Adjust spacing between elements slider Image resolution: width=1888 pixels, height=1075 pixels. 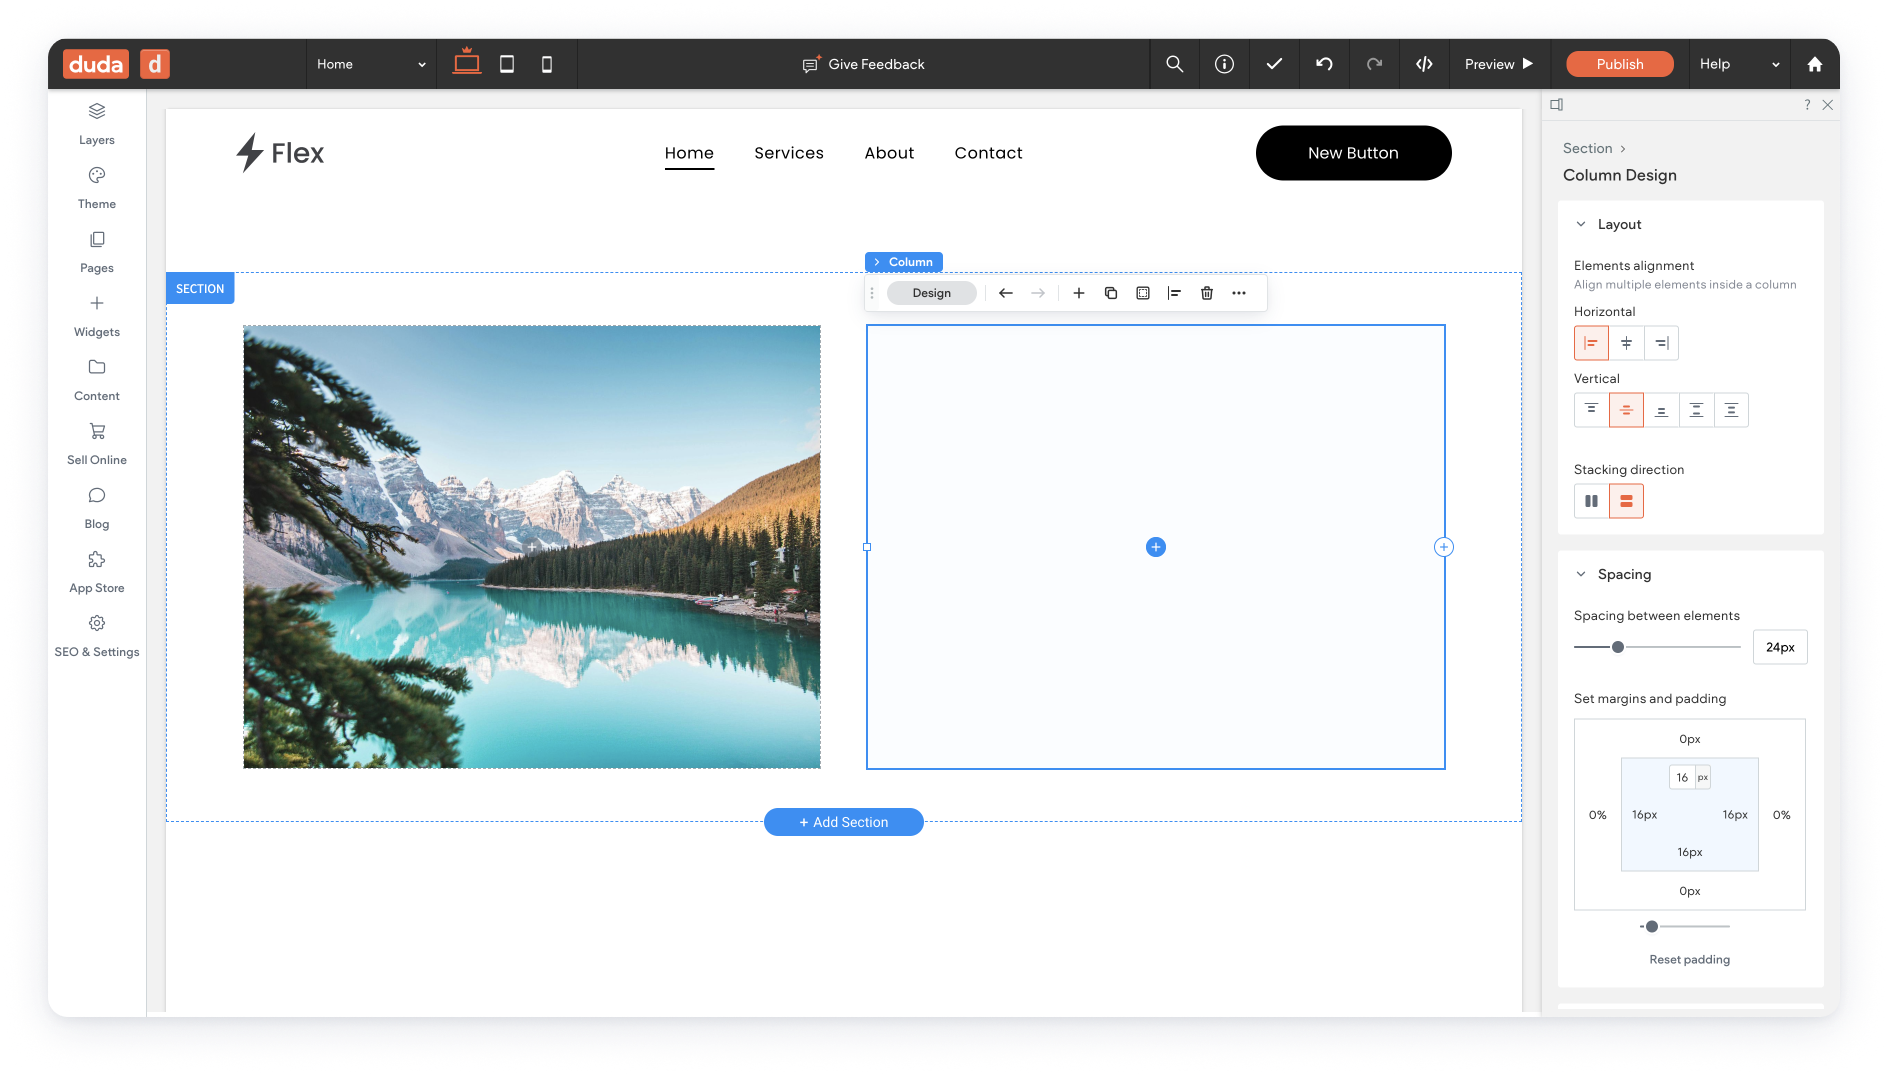click(x=1618, y=647)
